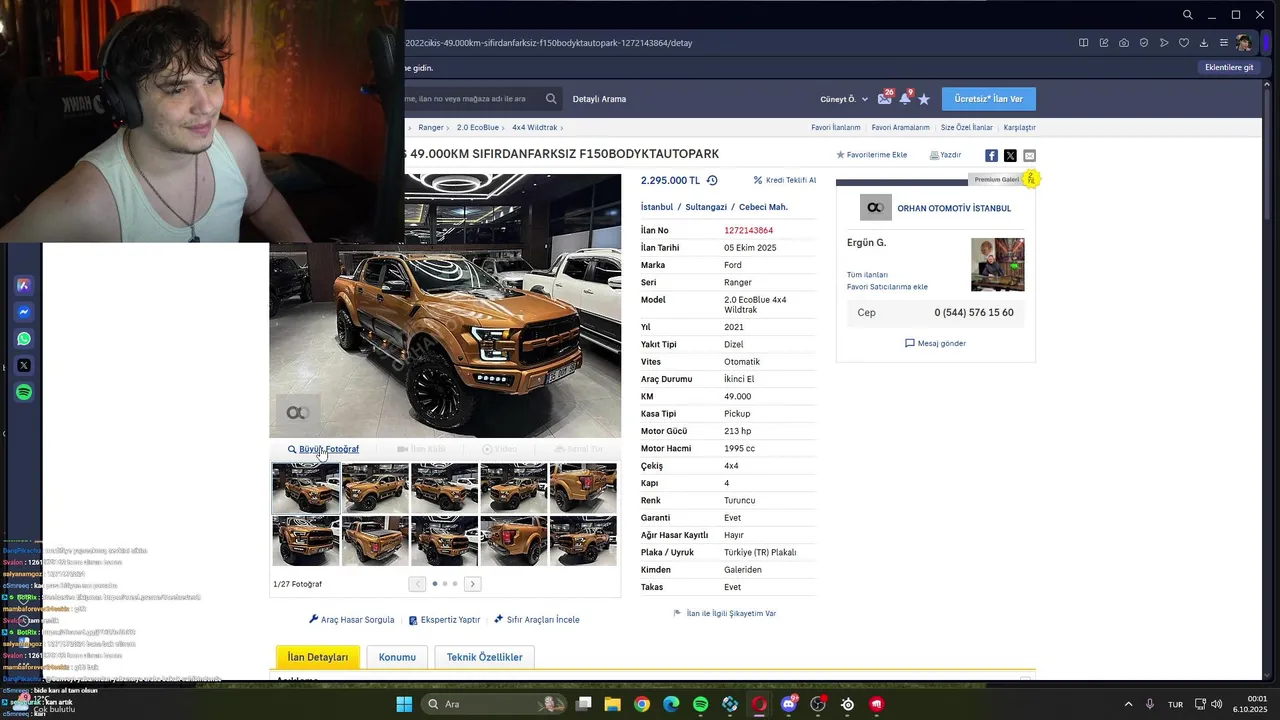
Task: Click Cebeci Mah. location link
Action: click(x=763, y=207)
